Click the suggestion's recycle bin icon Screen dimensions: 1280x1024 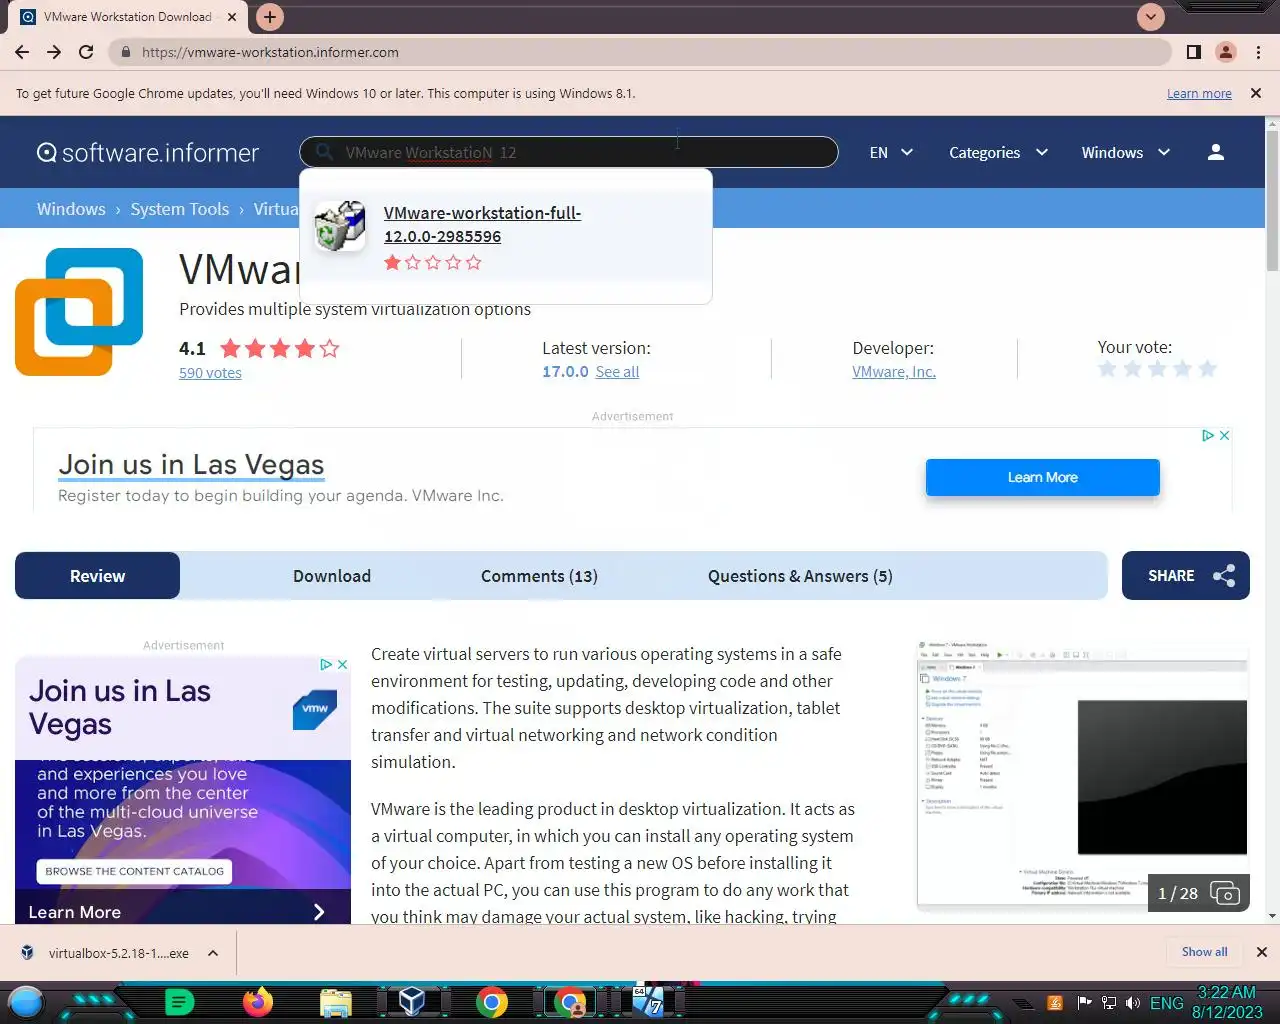click(340, 225)
